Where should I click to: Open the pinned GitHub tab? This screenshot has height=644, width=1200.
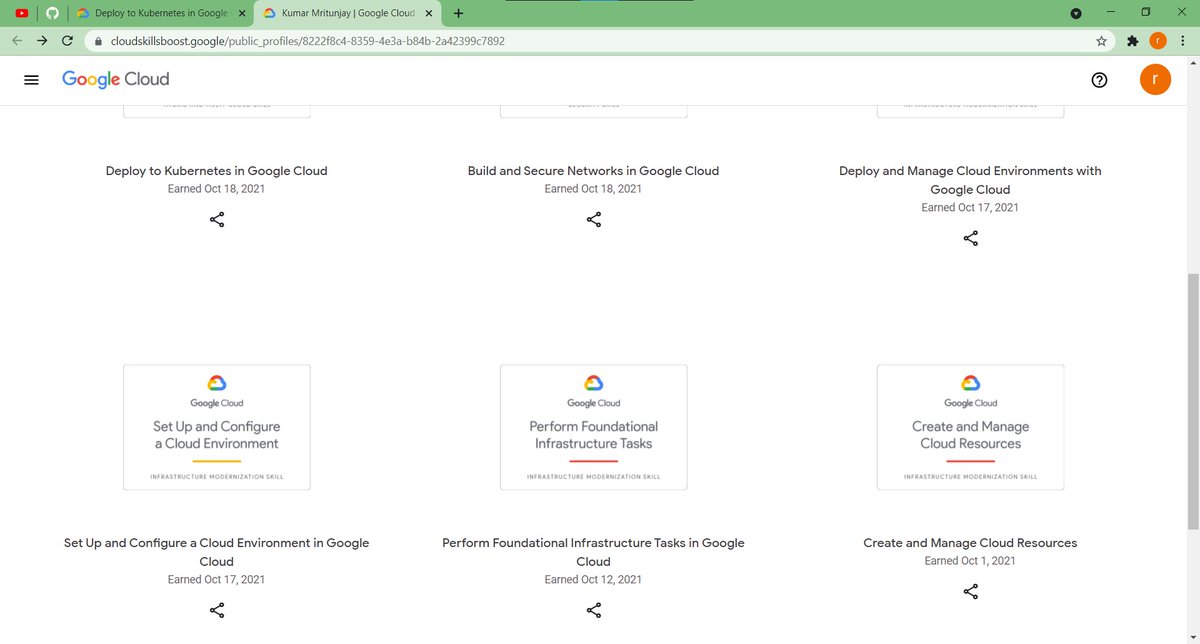(x=53, y=13)
